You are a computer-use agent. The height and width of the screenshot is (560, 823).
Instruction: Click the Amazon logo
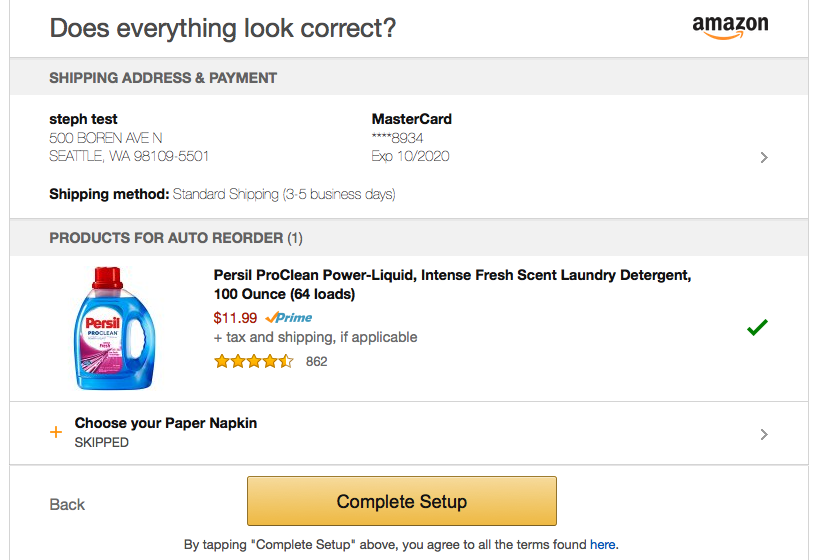pos(730,27)
